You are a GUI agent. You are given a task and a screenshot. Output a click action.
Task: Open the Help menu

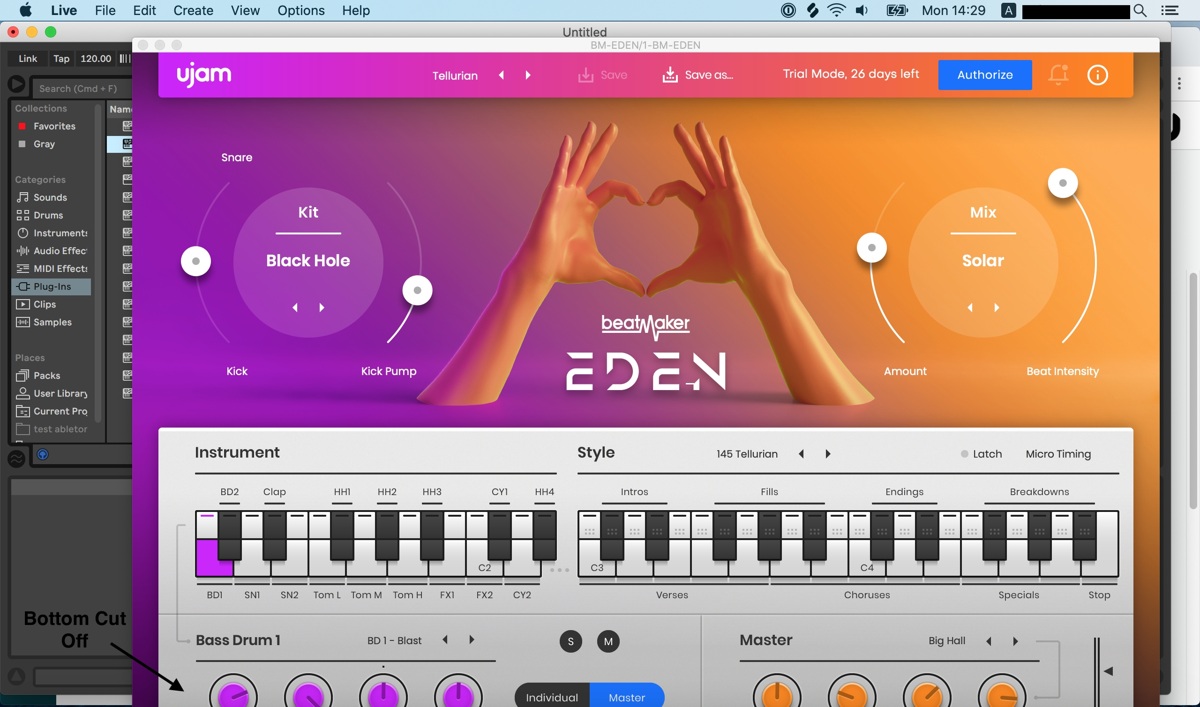click(x=356, y=10)
